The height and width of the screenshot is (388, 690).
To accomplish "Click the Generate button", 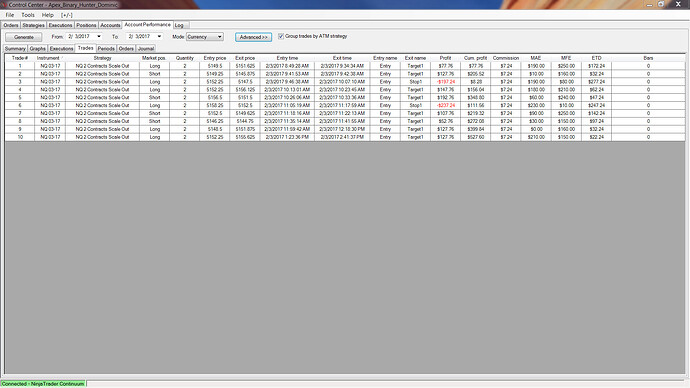I will [24, 37].
